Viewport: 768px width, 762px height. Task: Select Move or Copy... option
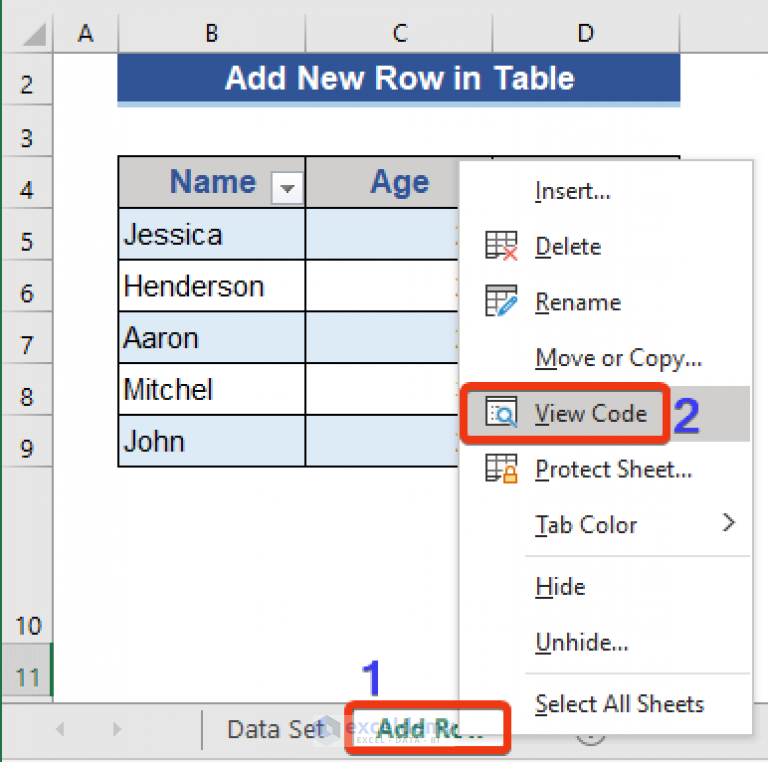pos(619,358)
